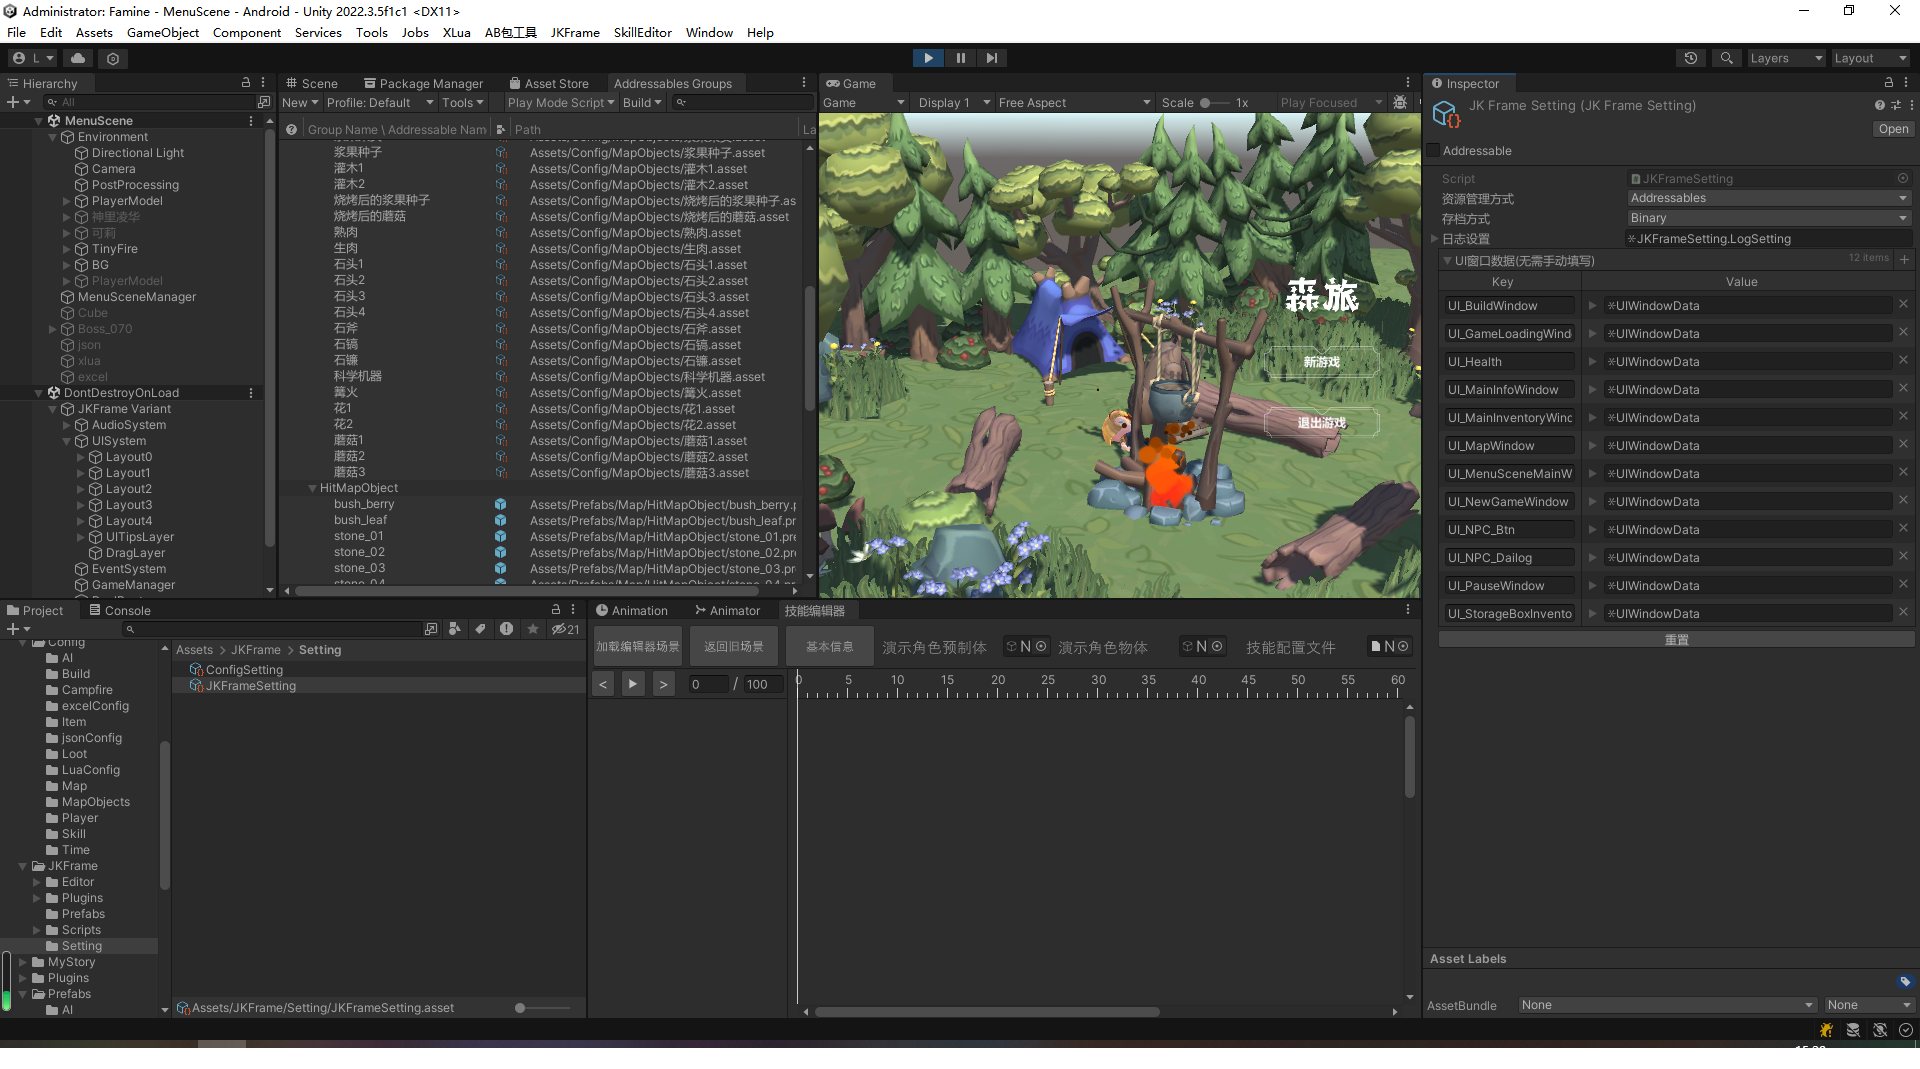Click the 新游戏 button in Game view
The height and width of the screenshot is (1069, 1920).
pyautogui.click(x=1321, y=362)
